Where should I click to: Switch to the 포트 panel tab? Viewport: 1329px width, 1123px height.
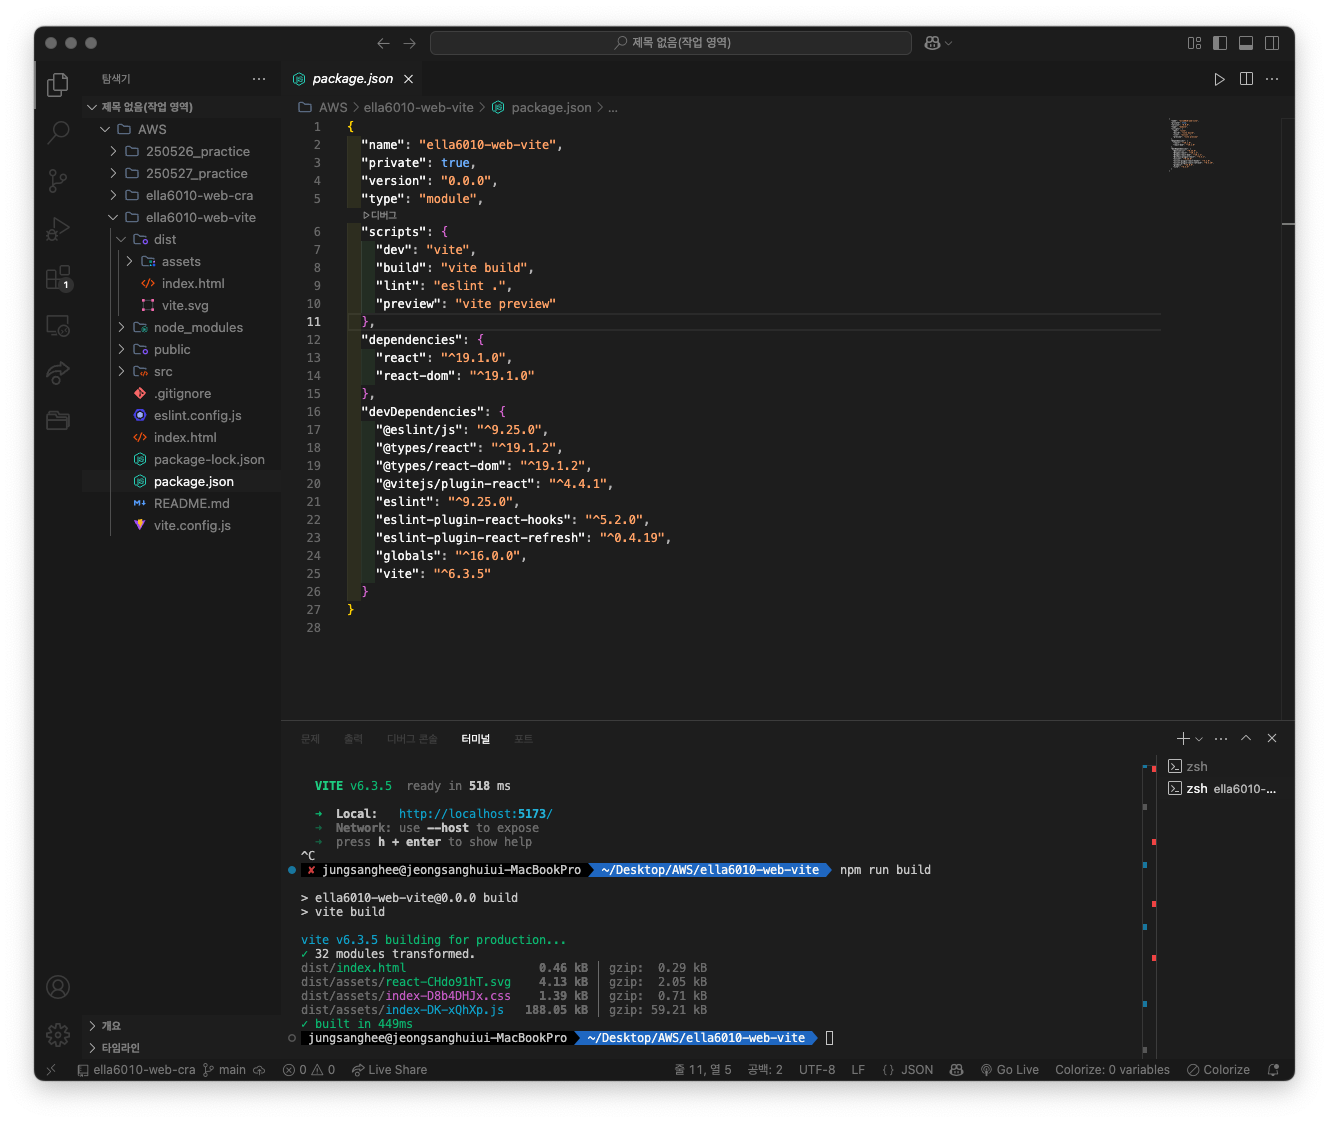click(523, 739)
